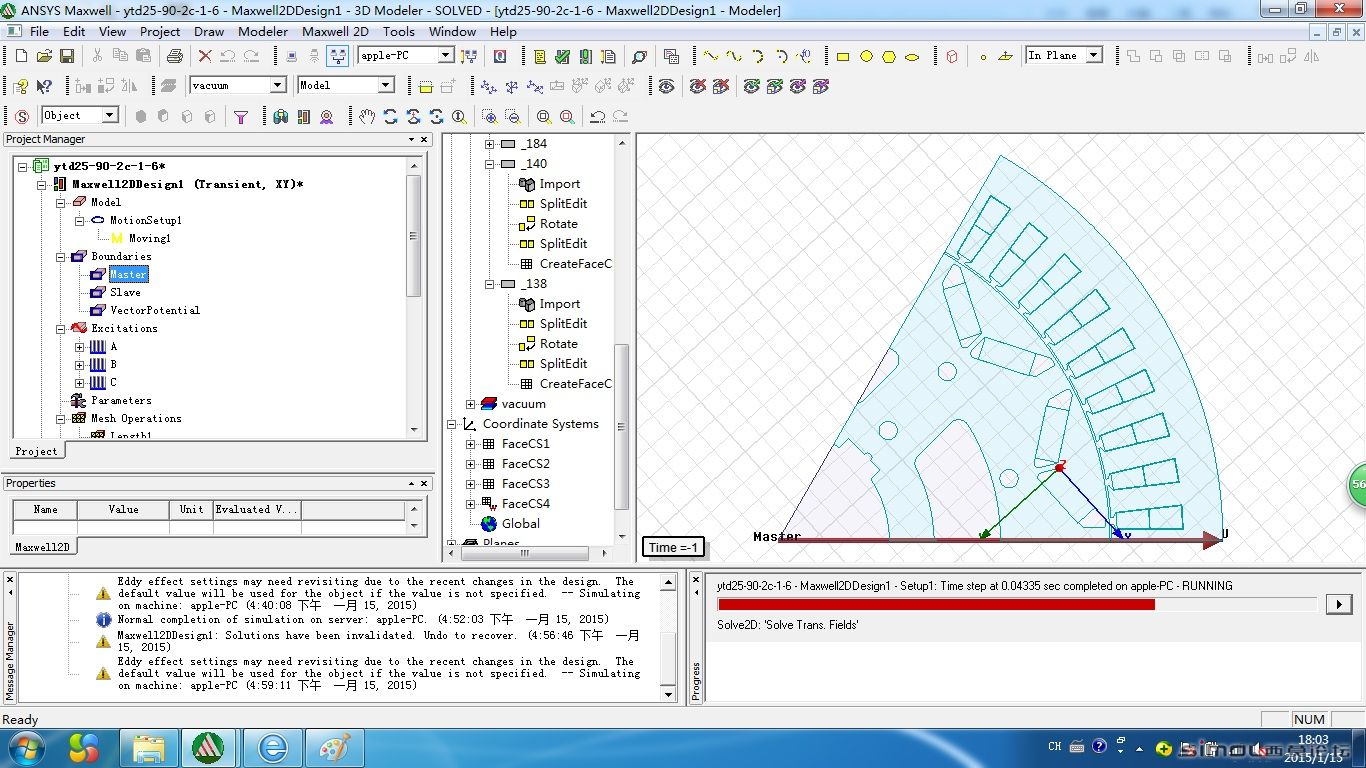Expand excitation C in project tree
Image resolution: width=1366 pixels, height=768 pixels.
click(79, 383)
